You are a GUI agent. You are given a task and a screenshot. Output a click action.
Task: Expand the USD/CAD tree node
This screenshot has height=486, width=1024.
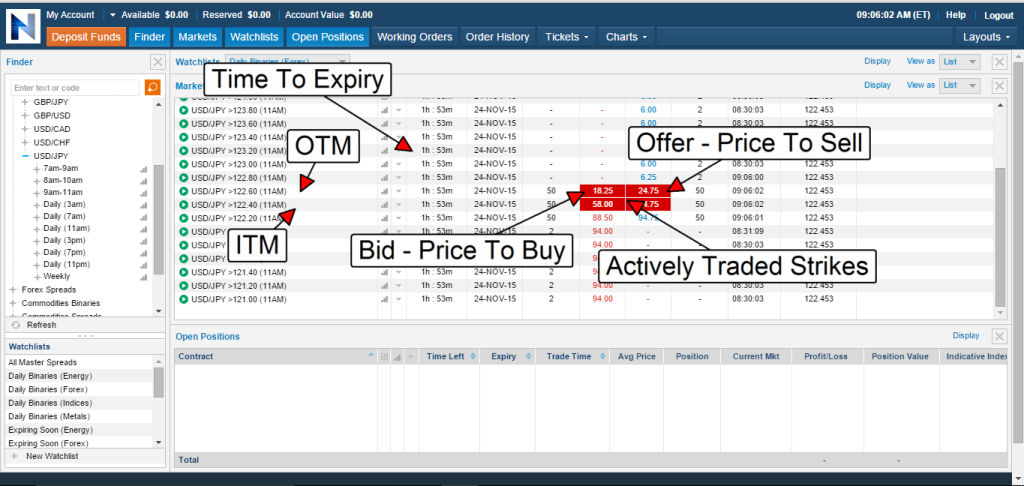point(25,129)
